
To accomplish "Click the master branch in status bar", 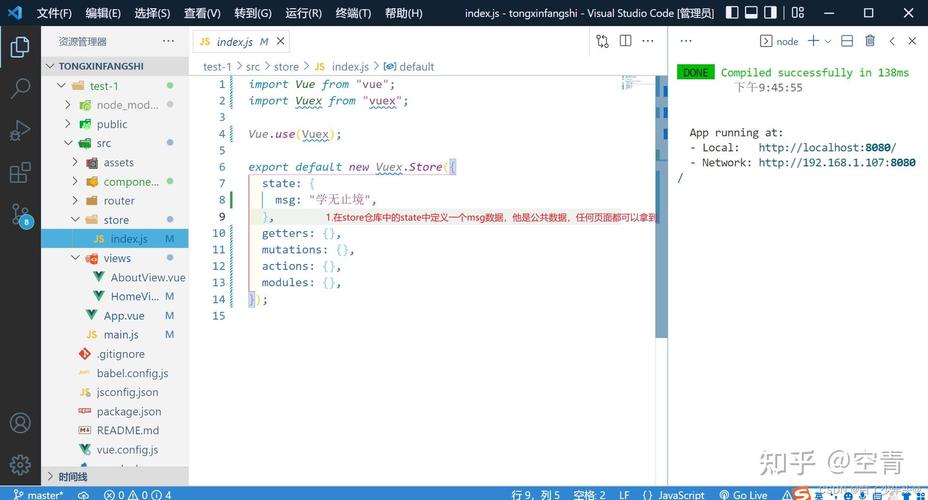I will [x=38, y=495].
